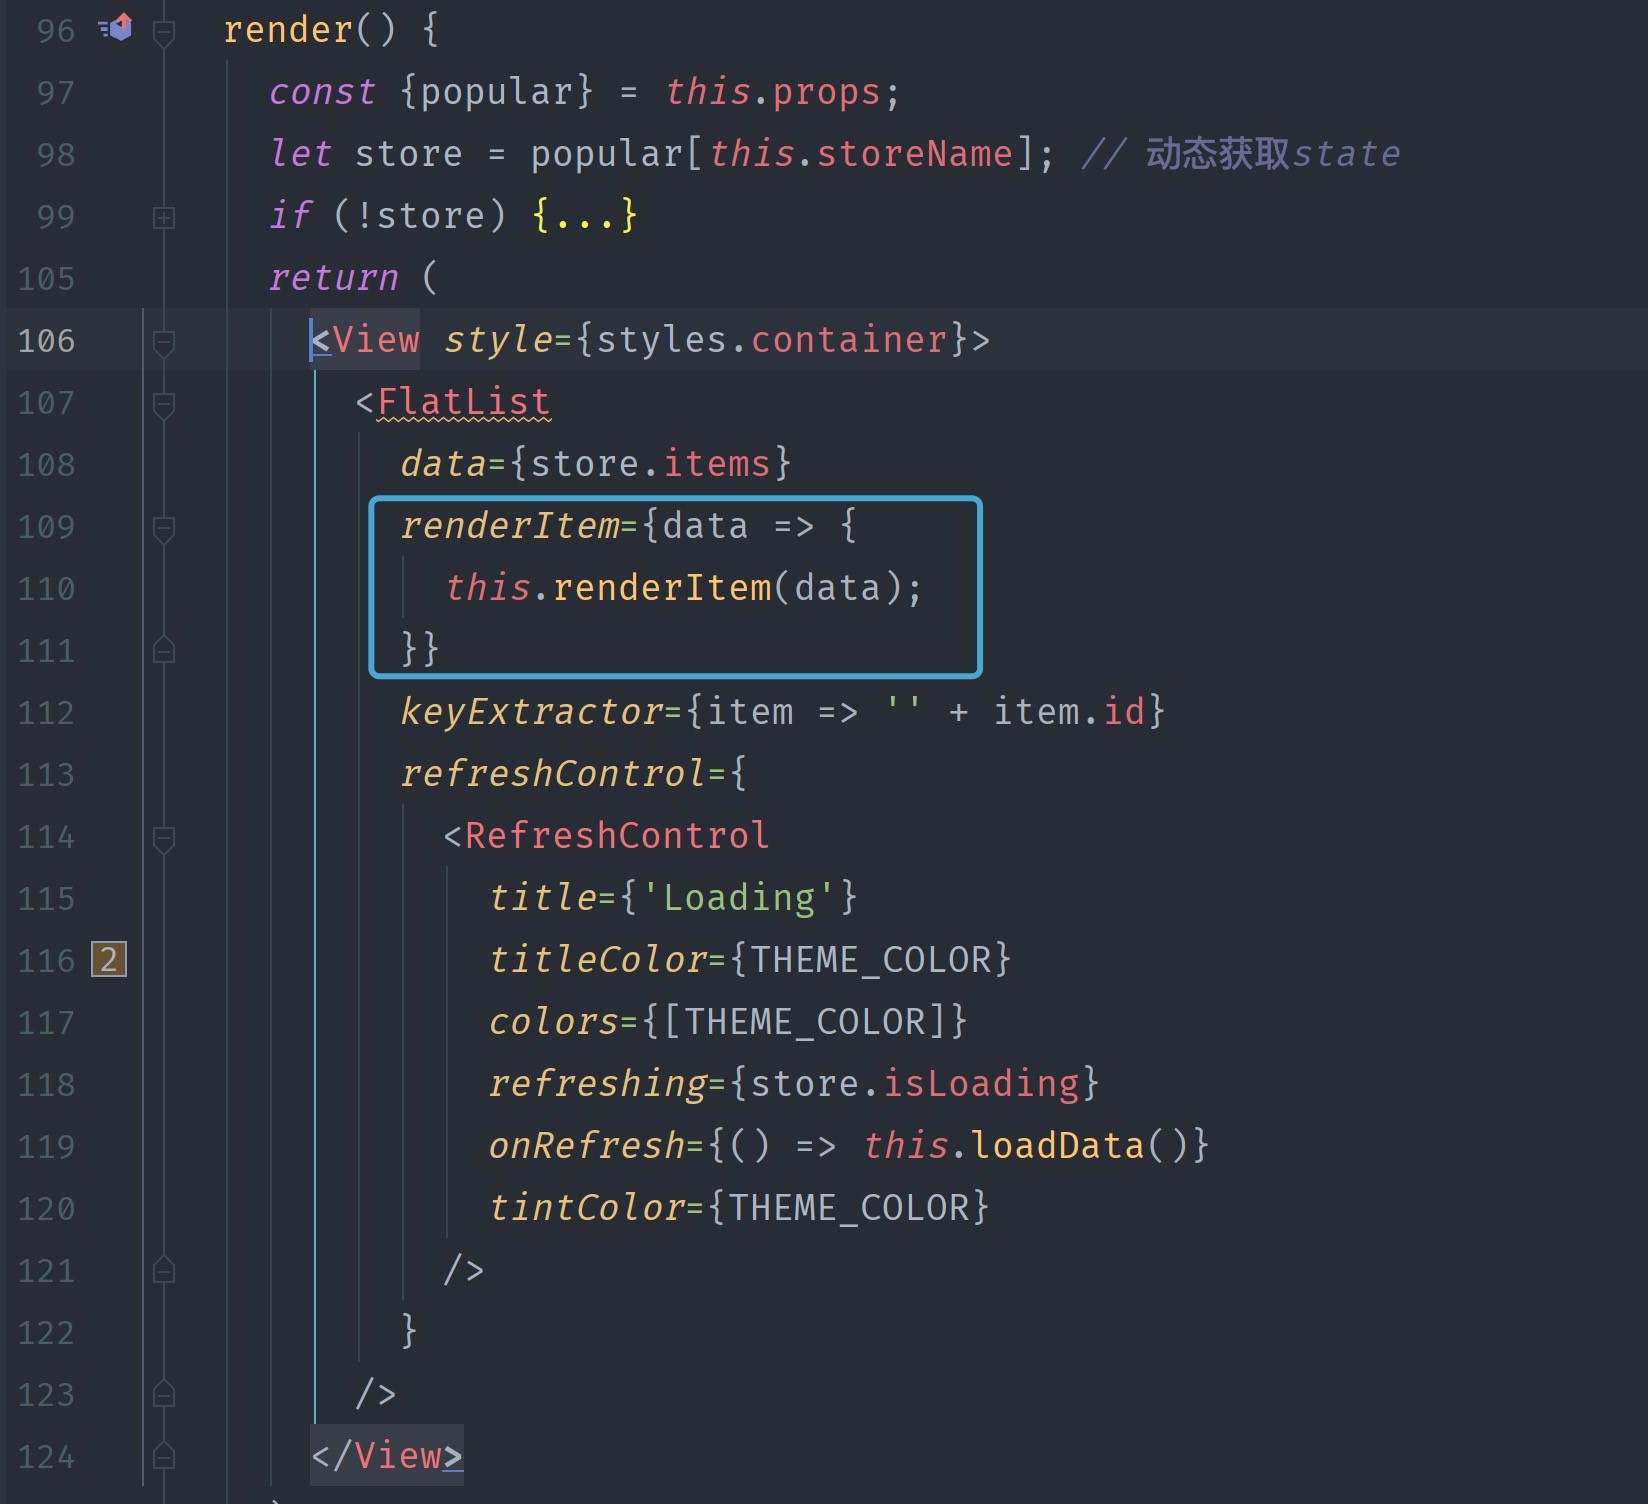
Task: Click THEME_COLOR in the titleColor attribute
Action: coord(871,960)
